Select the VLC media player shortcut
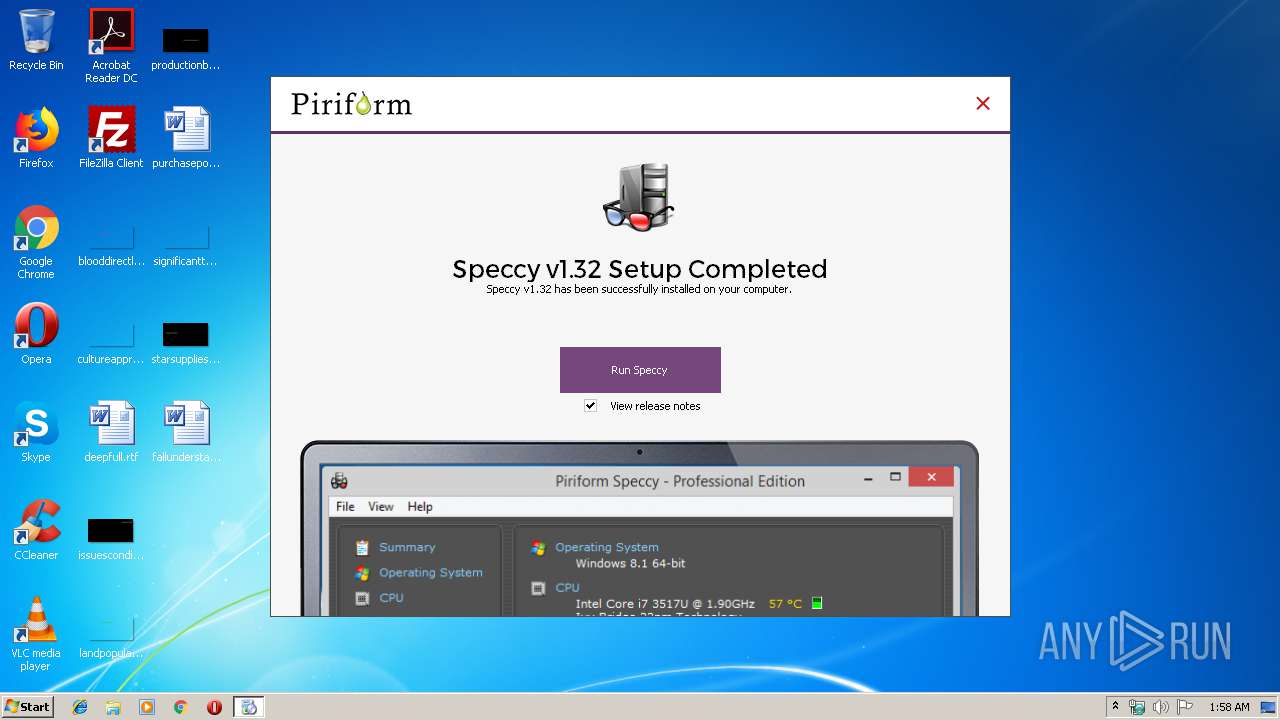This screenshot has height=720, width=1280. coord(36,635)
